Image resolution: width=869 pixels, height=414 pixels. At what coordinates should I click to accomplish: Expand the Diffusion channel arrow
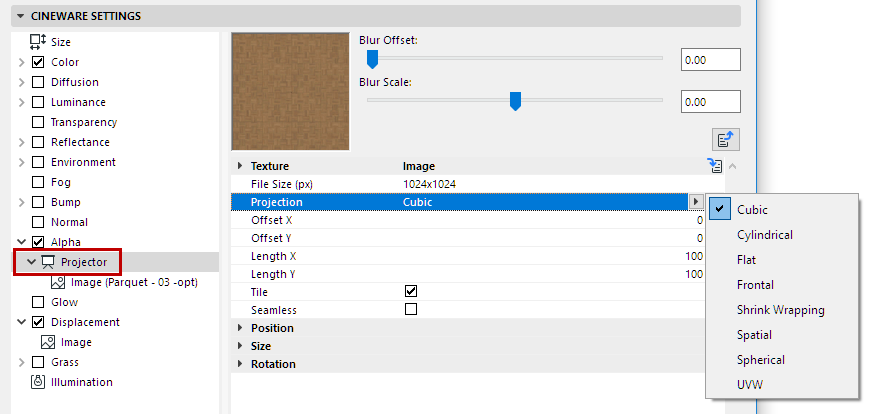(22, 82)
